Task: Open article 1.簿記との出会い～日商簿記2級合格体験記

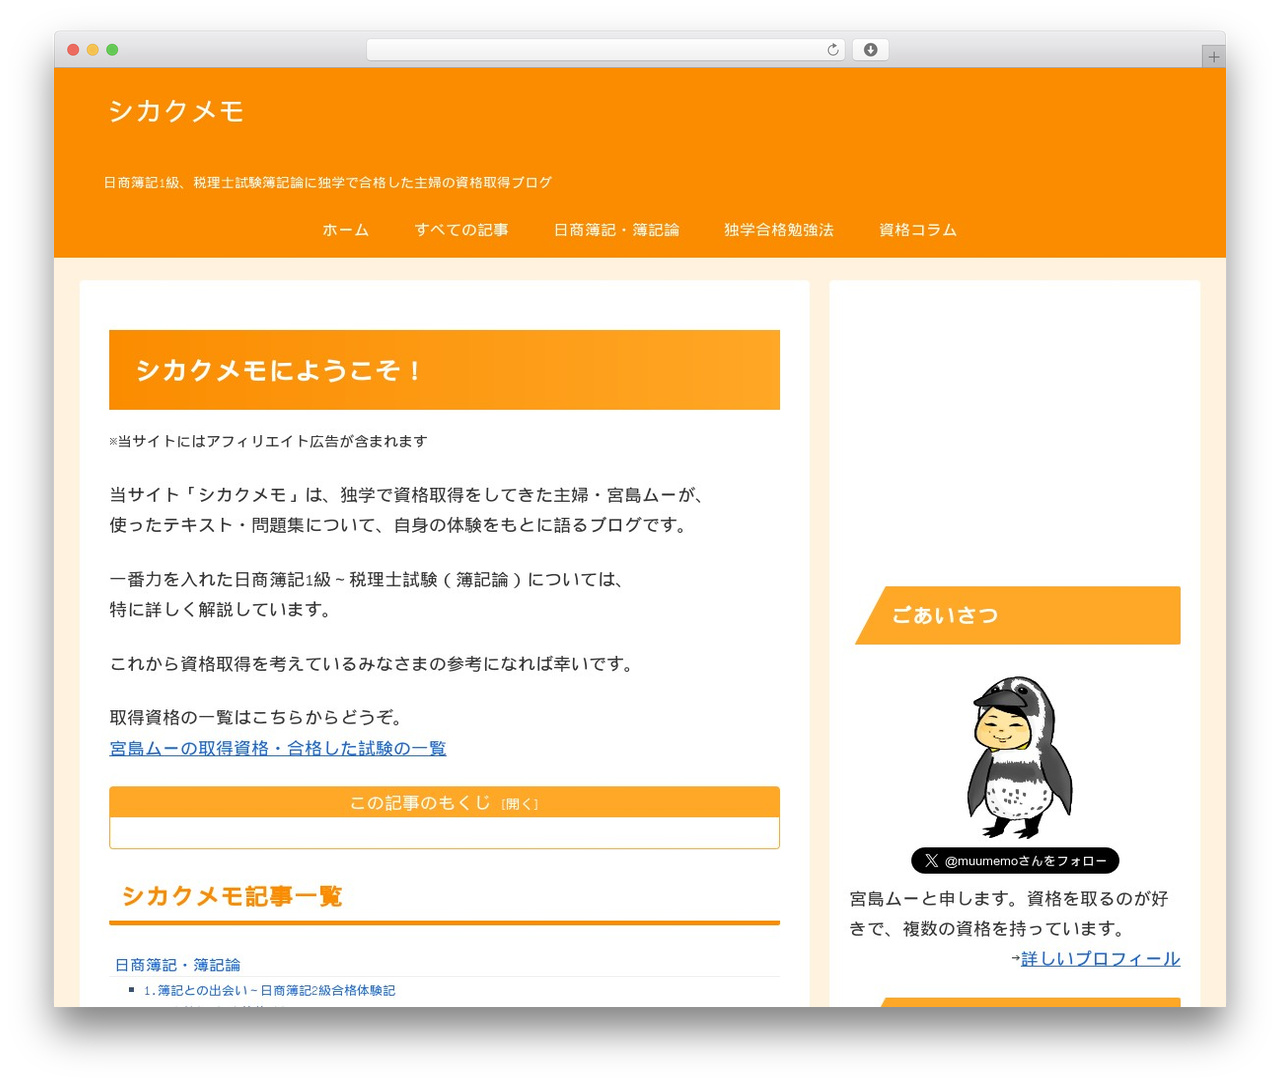Action: pos(269,990)
